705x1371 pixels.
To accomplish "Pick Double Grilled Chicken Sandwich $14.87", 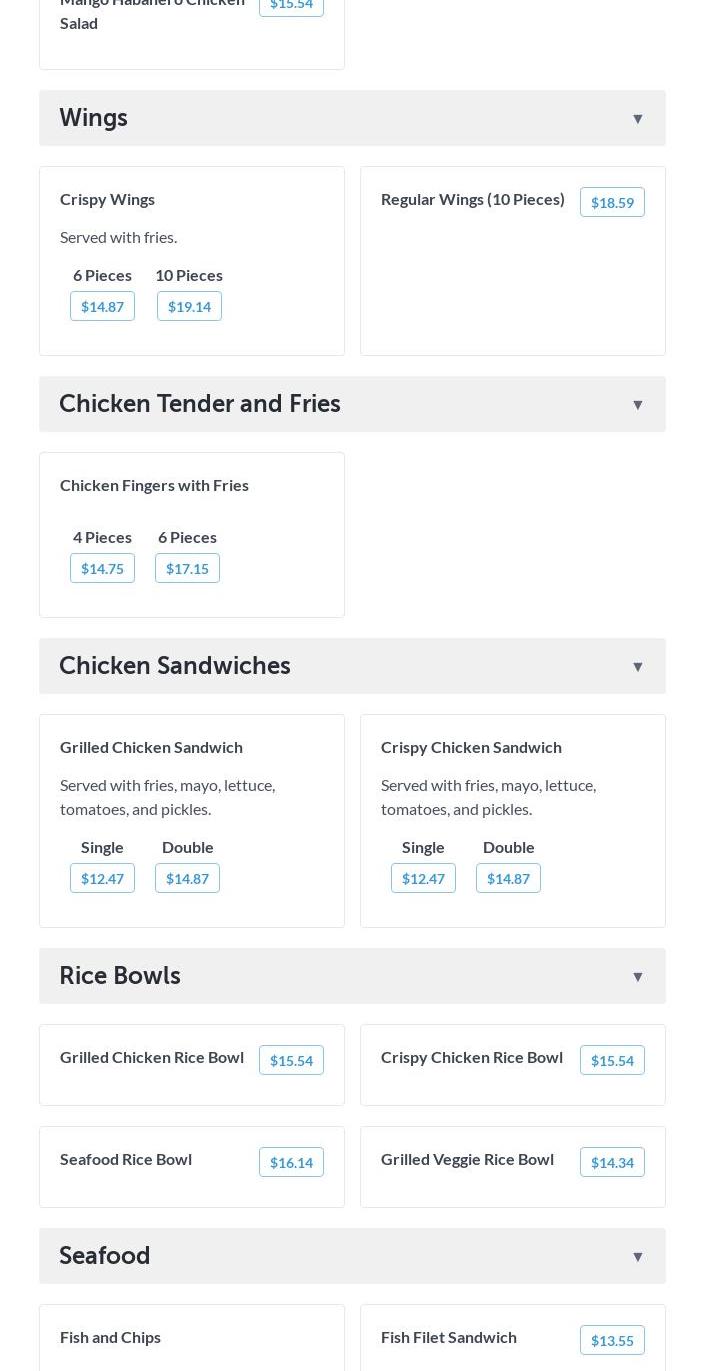I will (x=187, y=878).
